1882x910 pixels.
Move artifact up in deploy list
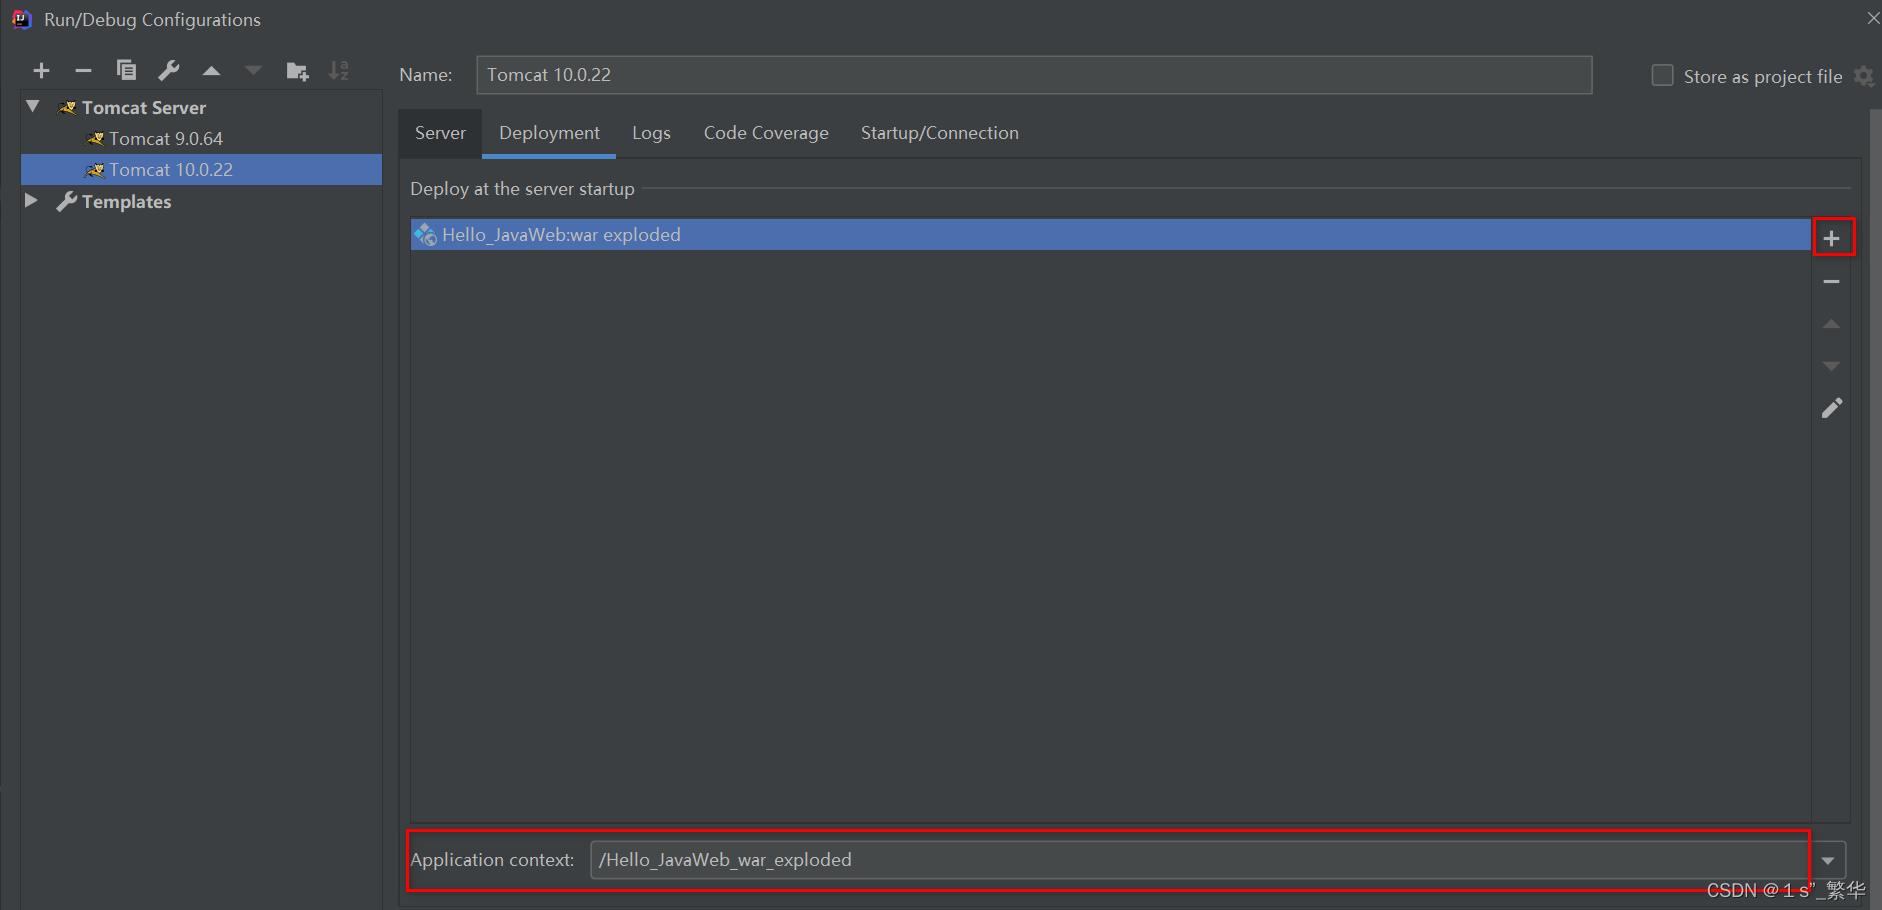(x=1832, y=324)
